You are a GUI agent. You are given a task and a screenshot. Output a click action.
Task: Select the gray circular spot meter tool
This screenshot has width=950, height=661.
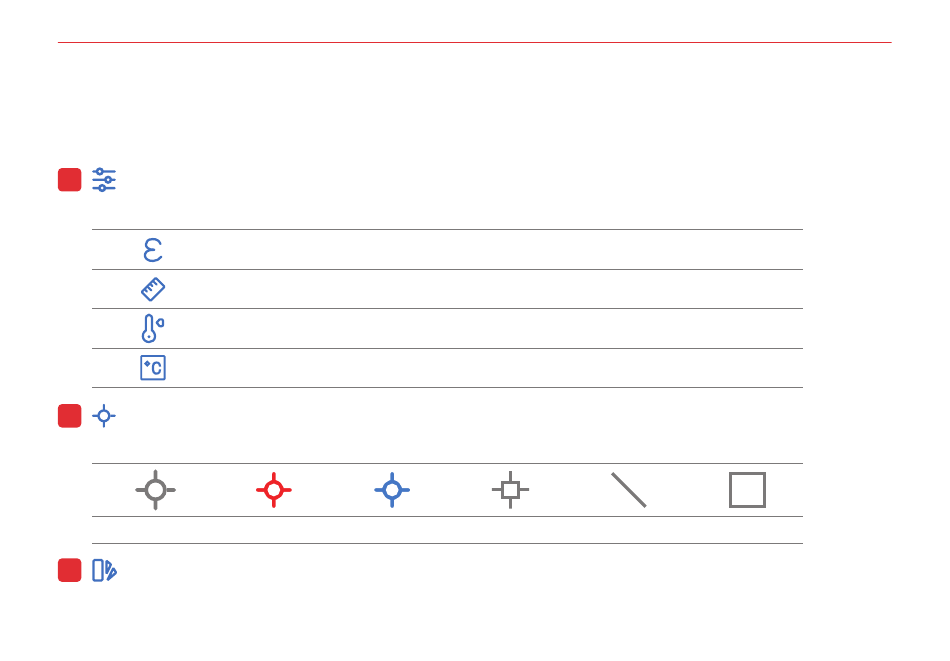tap(156, 490)
